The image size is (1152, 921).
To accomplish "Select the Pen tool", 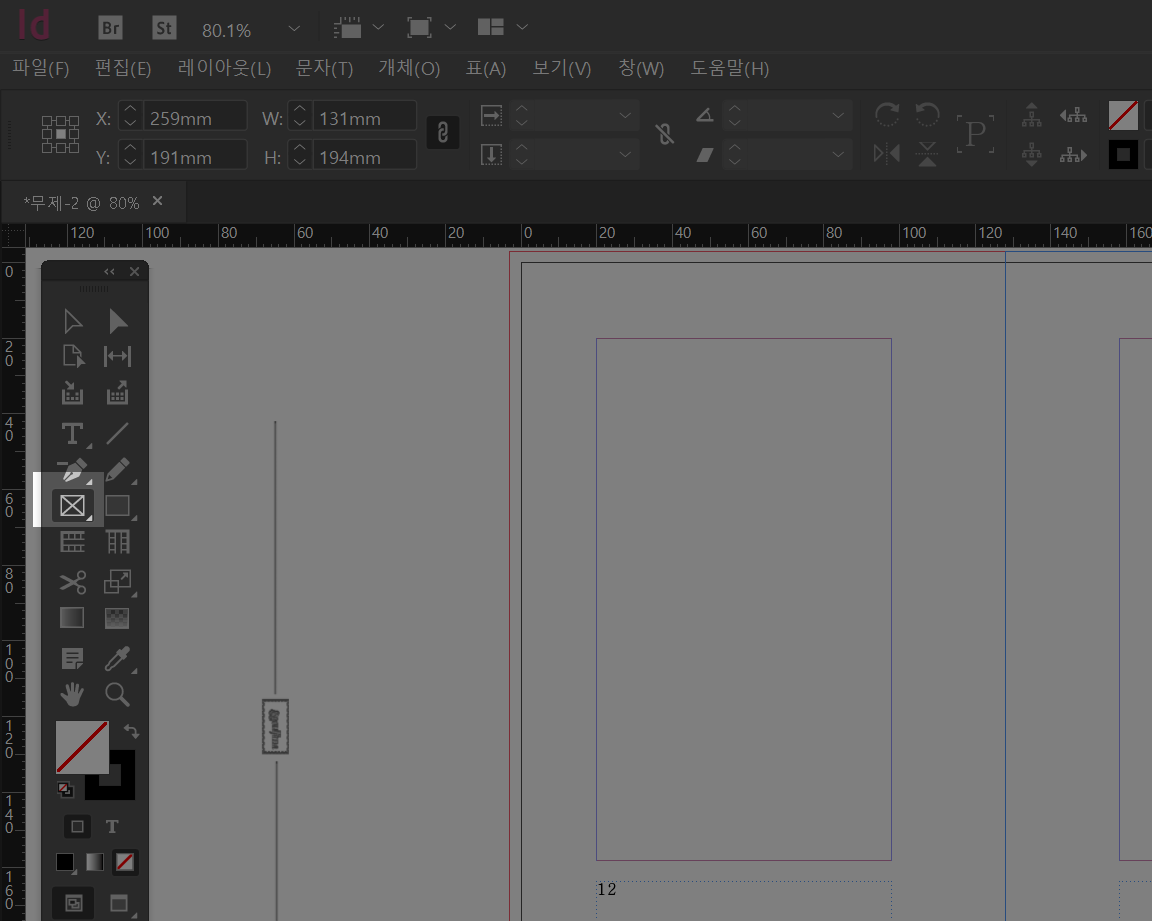I will [x=72, y=469].
